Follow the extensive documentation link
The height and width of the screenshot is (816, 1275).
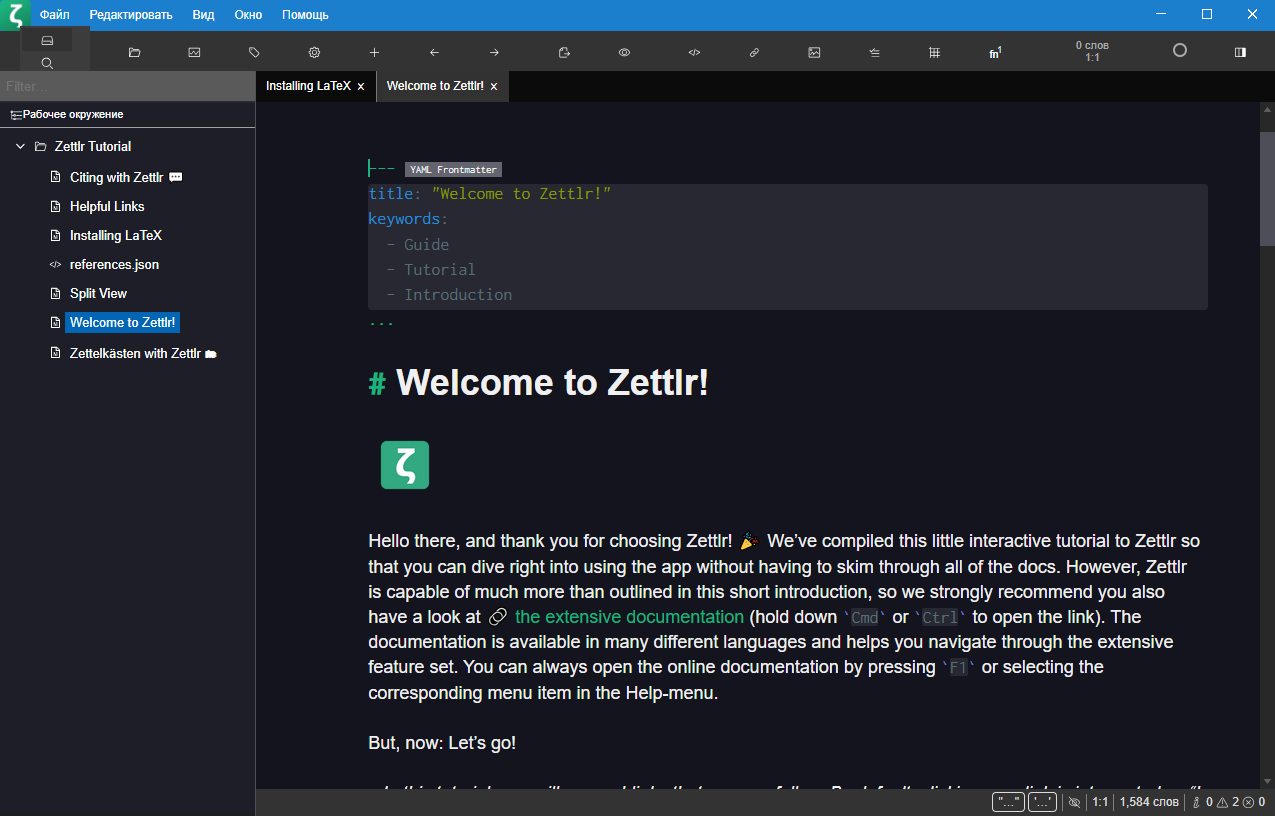tap(630, 617)
